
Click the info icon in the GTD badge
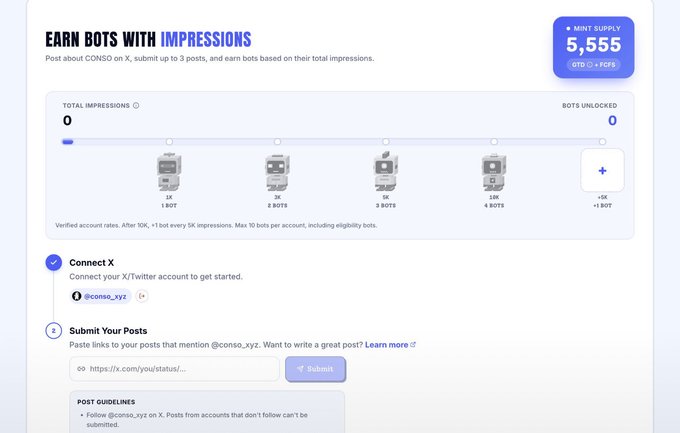click(x=589, y=65)
